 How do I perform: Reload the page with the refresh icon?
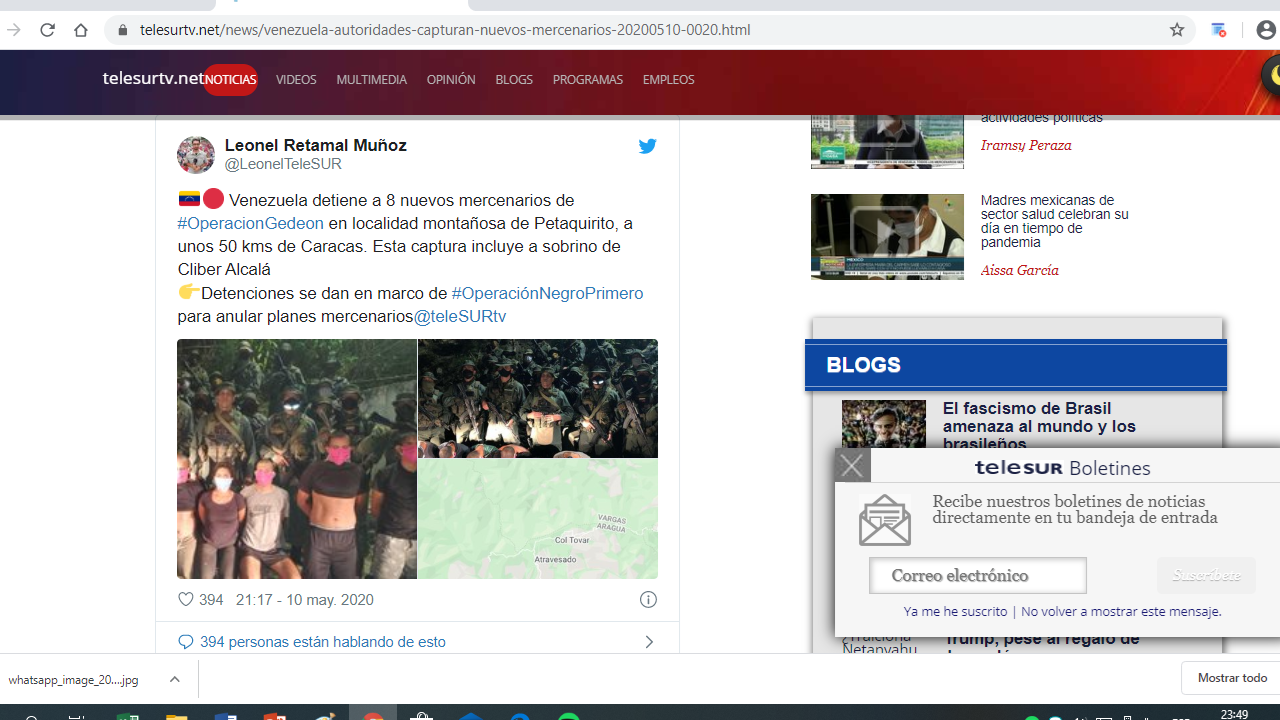47,30
